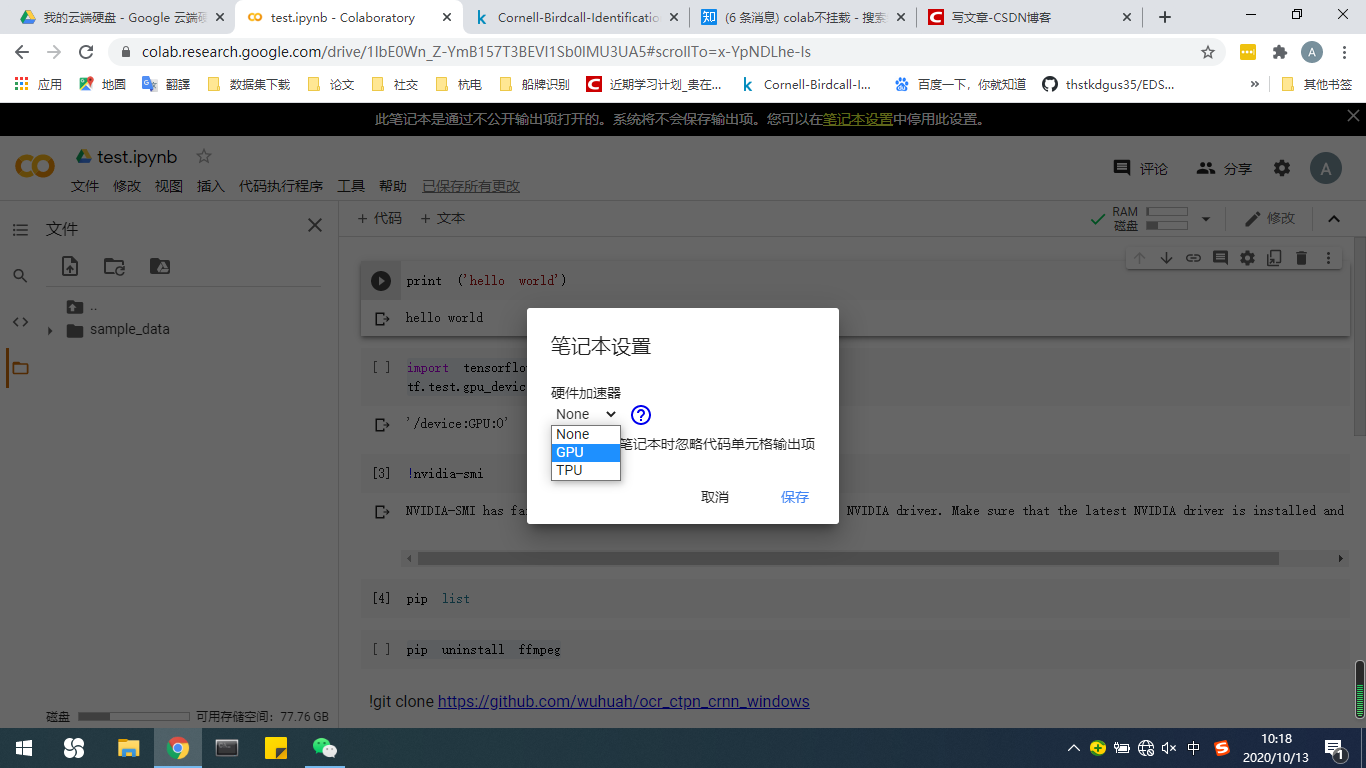Collapse the header with chevron up
Screen dimensions: 1366x768
point(1334,219)
